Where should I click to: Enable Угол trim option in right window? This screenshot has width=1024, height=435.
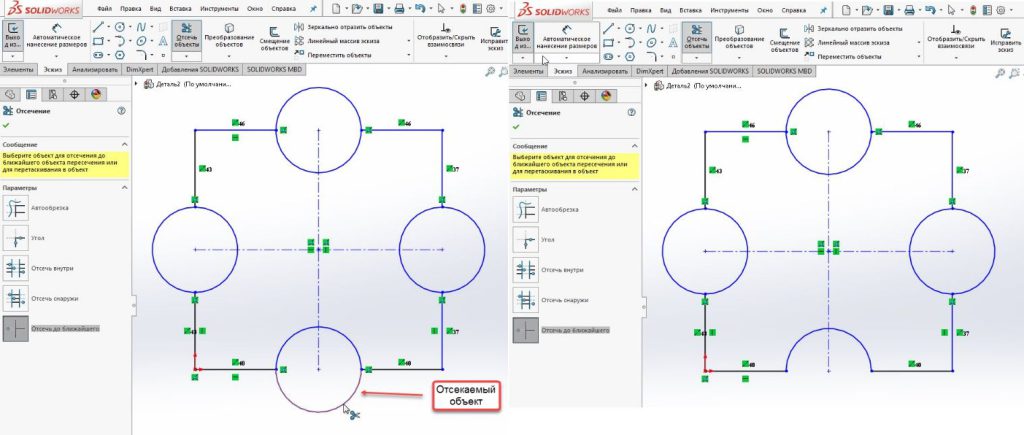pos(526,240)
